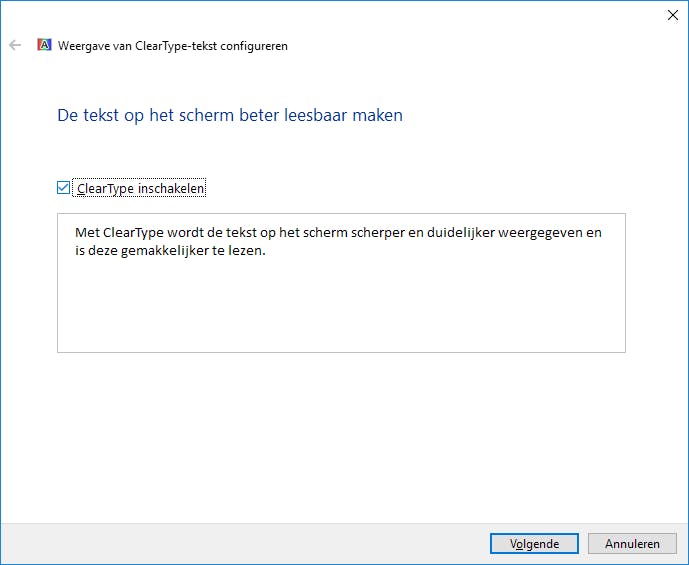
Task: Click the back arrow in the wizard header
Action: 15,45
